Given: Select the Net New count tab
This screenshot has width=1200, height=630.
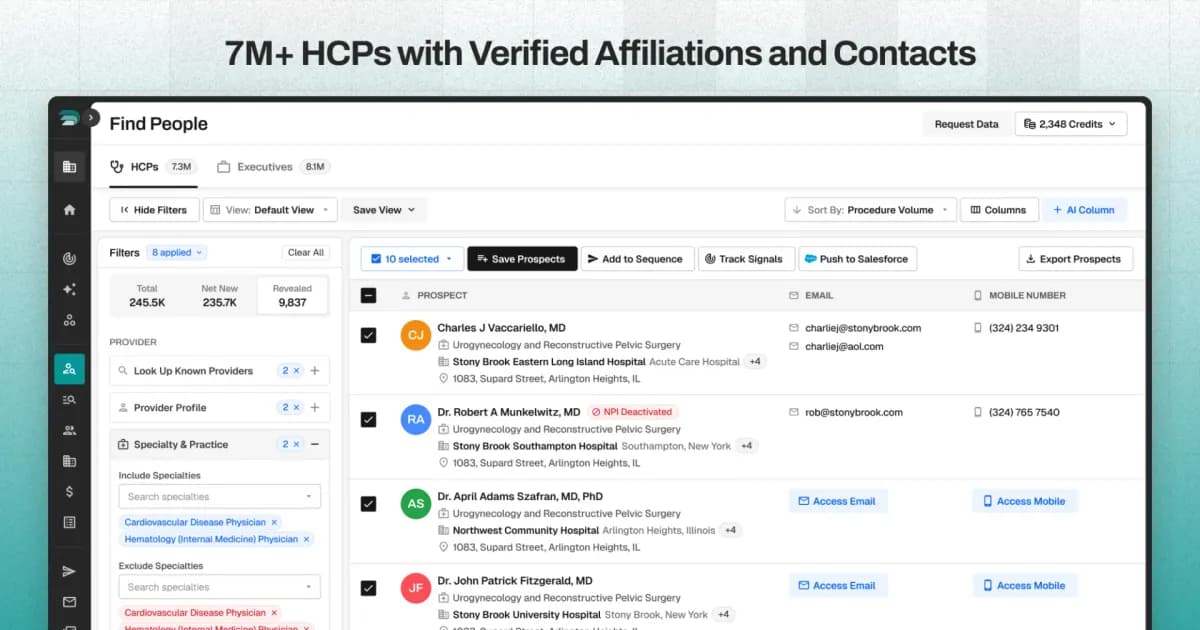Looking at the screenshot, I should (219, 295).
